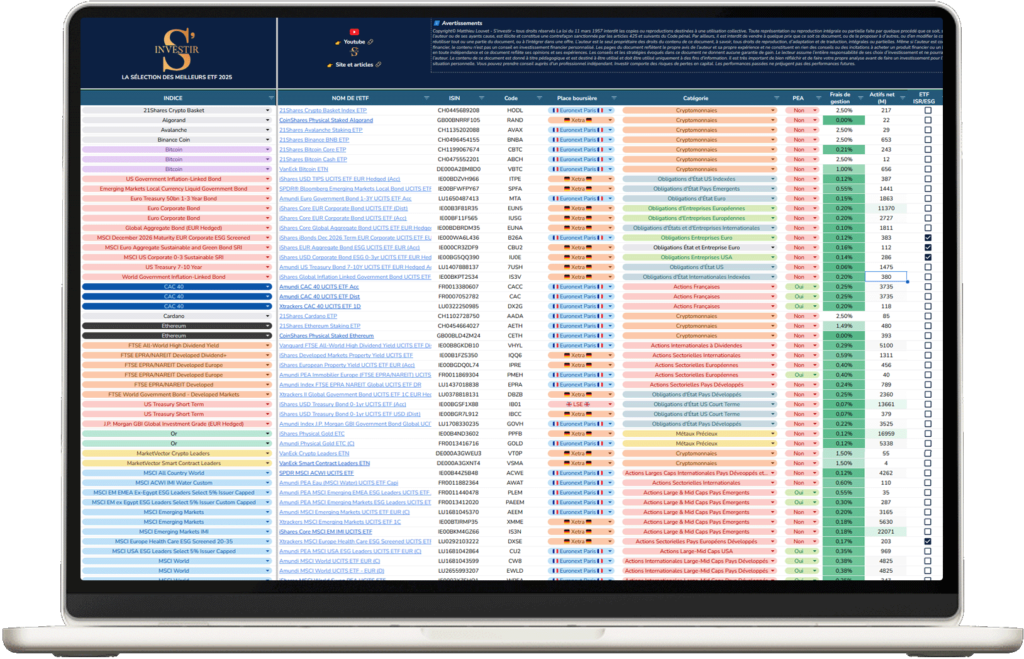Viewport: 1024px width, 659px height.
Task: Select the code cell AADA
Action: pos(515,316)
